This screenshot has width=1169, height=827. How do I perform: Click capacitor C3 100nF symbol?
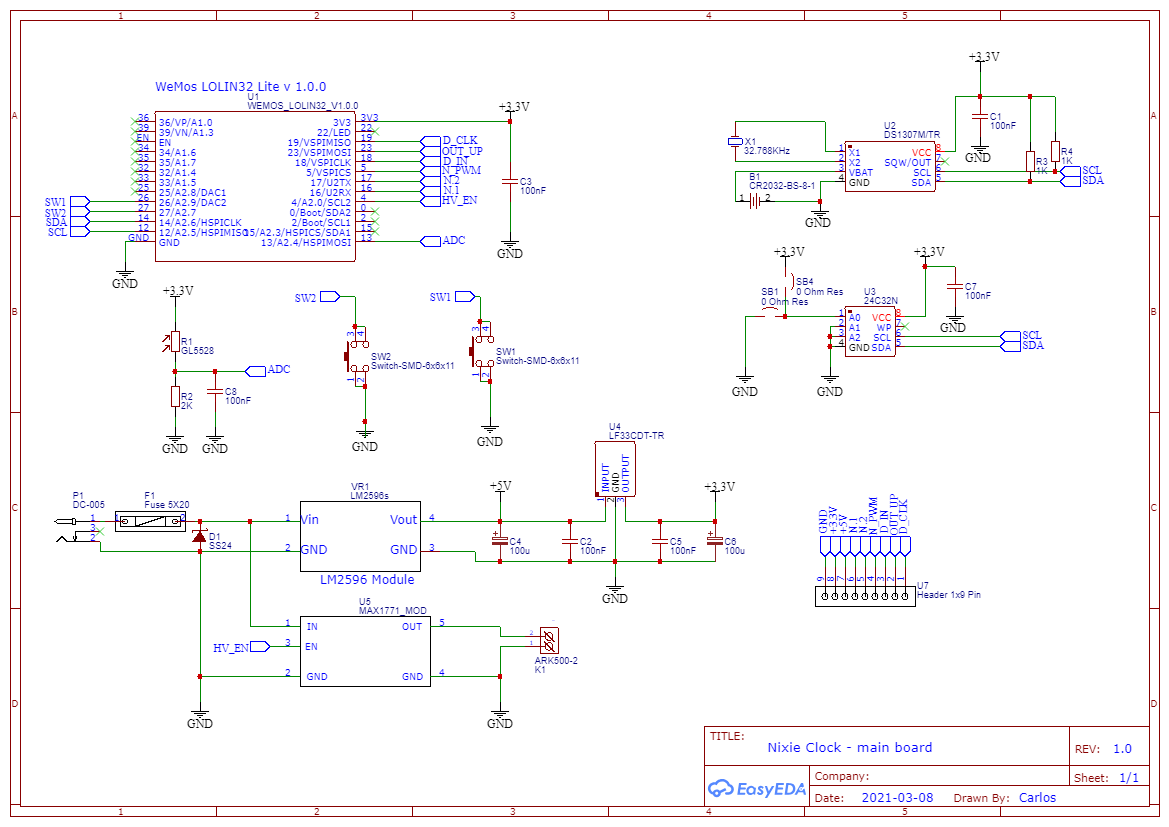tap(510, 182)
